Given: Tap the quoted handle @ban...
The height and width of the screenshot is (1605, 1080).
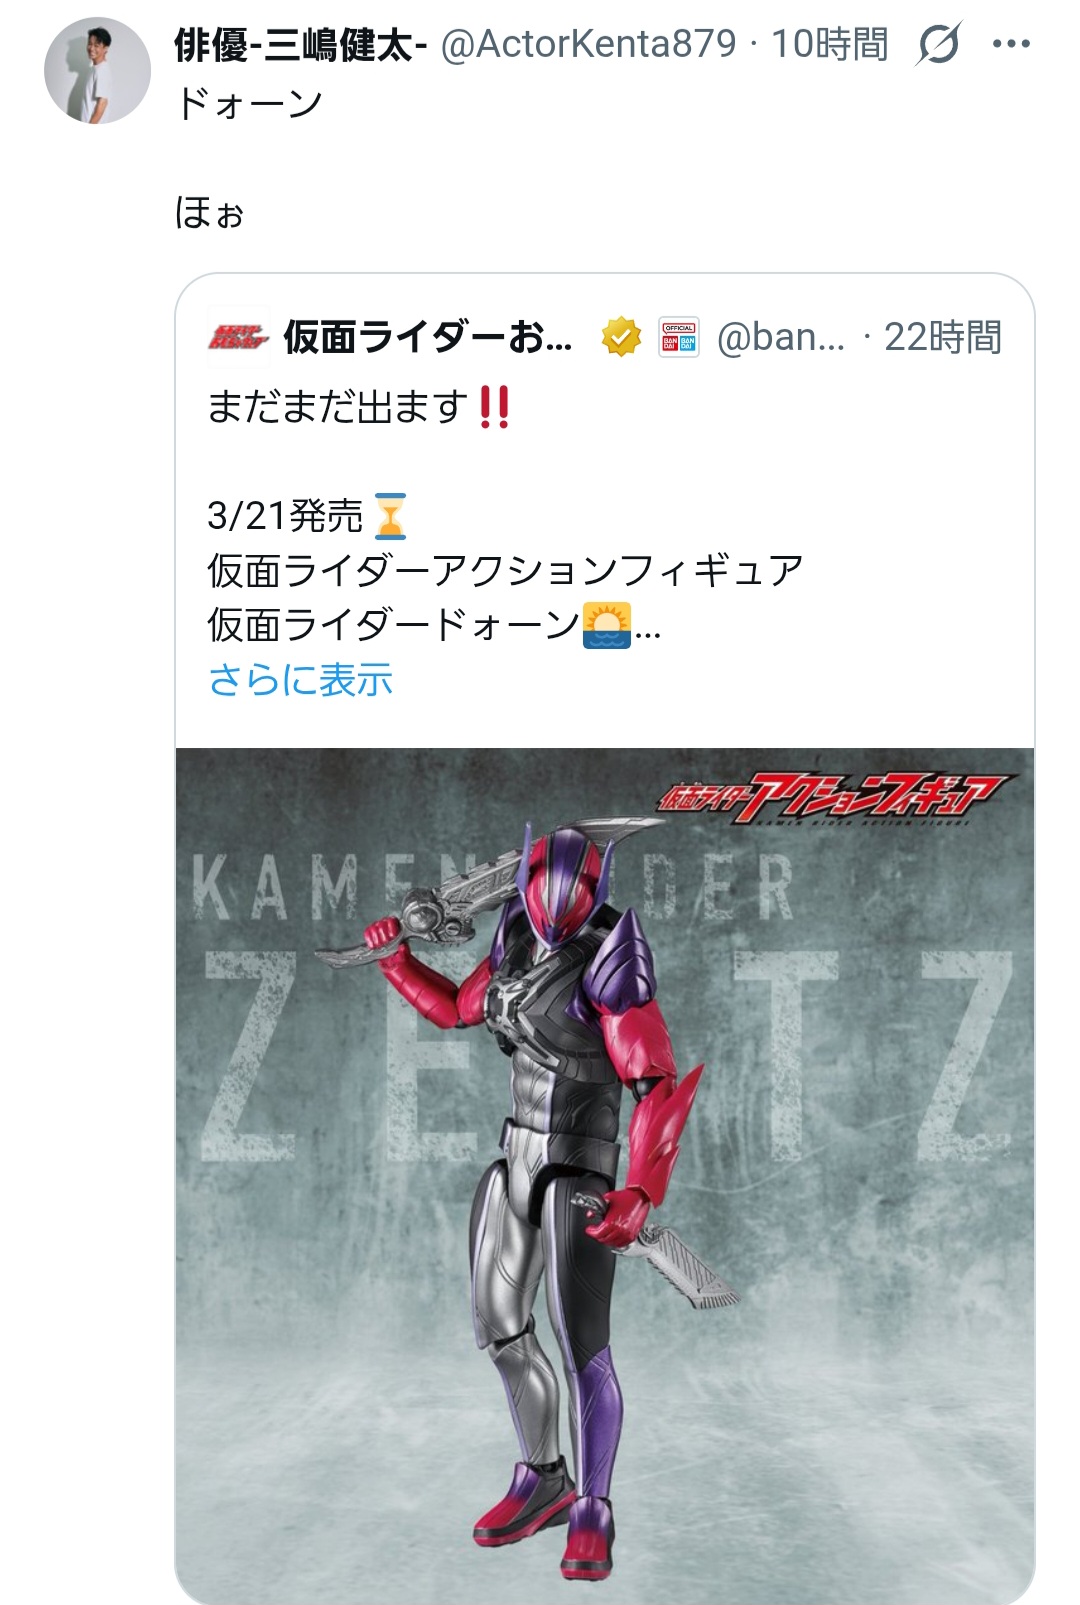Looking at the screenshot, I should click(x=781, y=338).
